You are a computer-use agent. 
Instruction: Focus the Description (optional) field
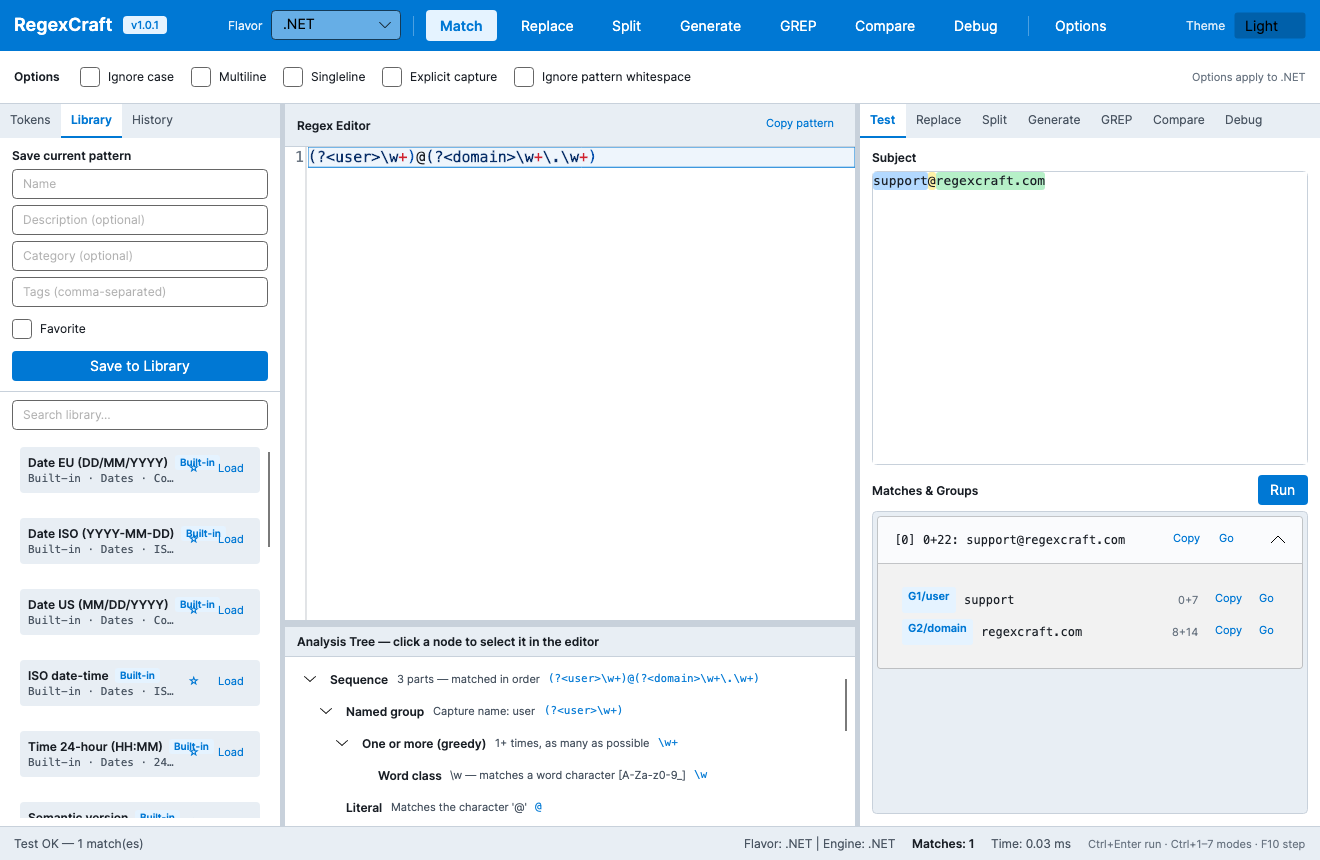(x=140, y=220)
